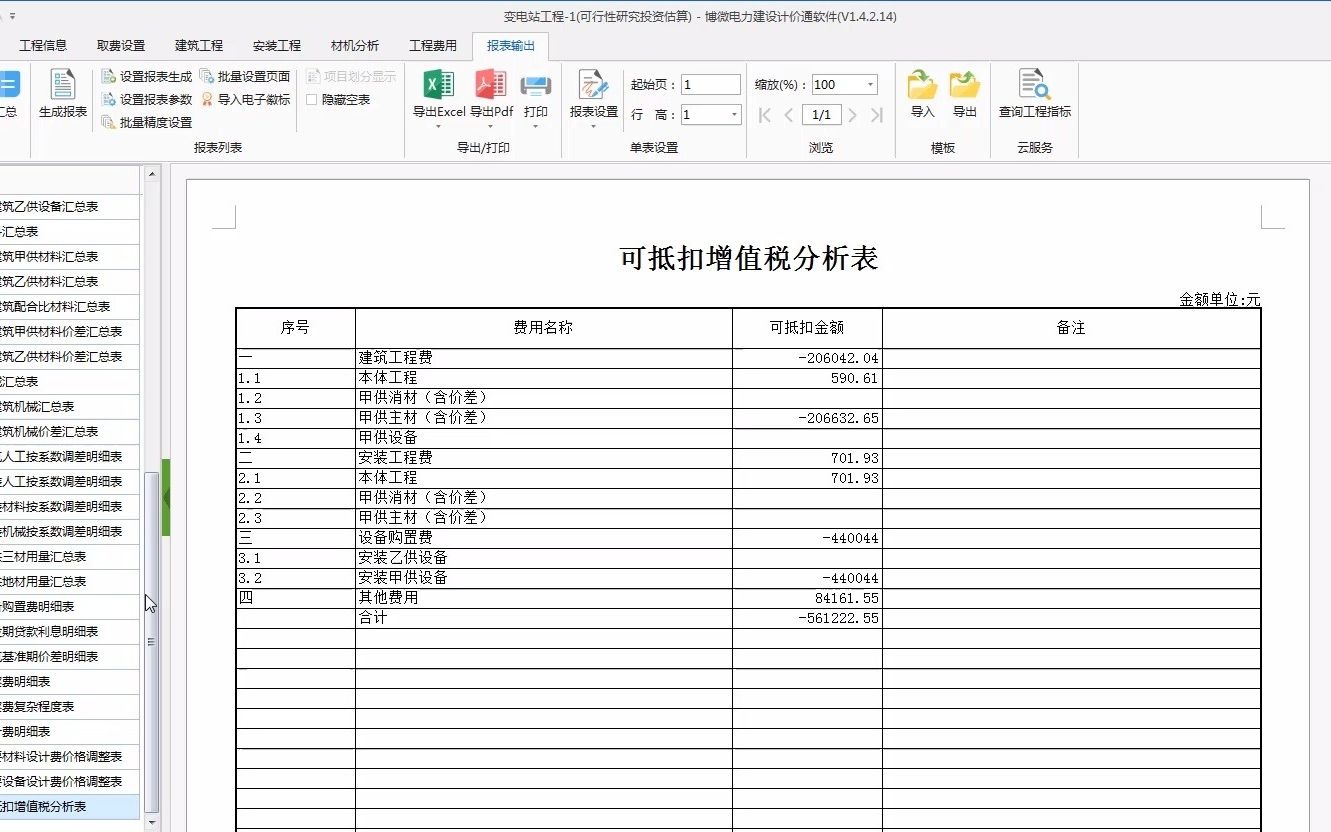Switch to the 工程费用 tab
This screenshot has height=832, width=1331.
coord(434,44)
